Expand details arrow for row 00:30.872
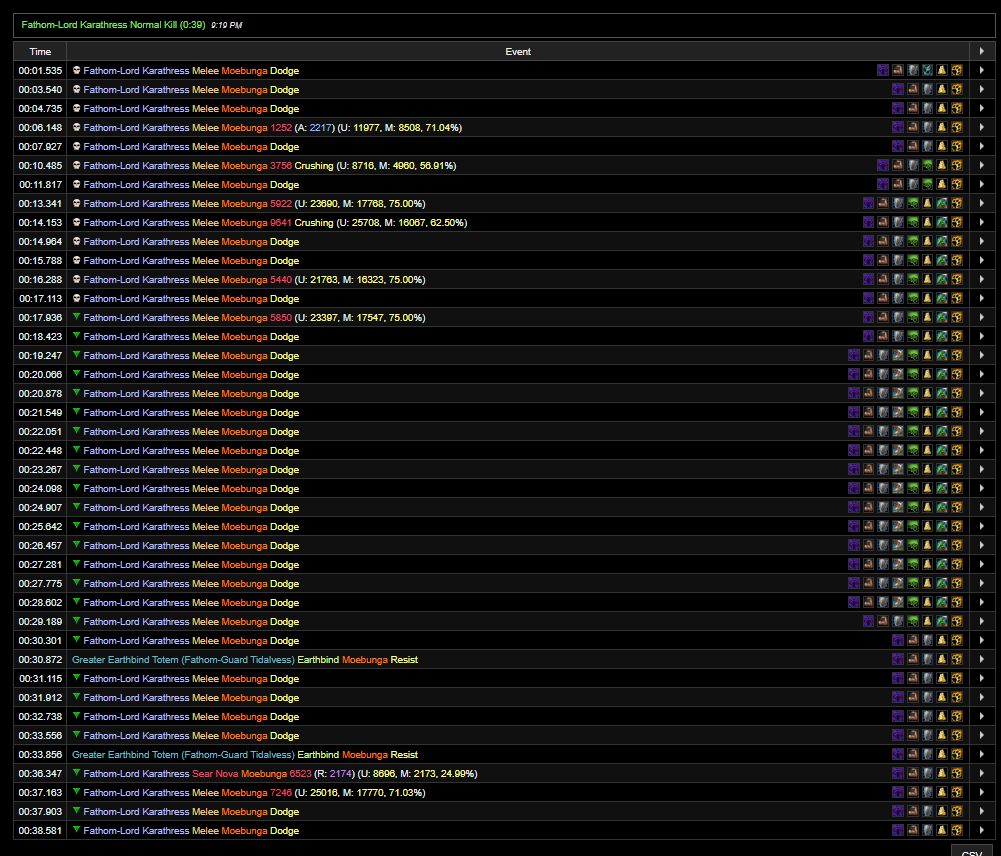Viewport: 1001px width, 856px height. click(x=982, y=659)
